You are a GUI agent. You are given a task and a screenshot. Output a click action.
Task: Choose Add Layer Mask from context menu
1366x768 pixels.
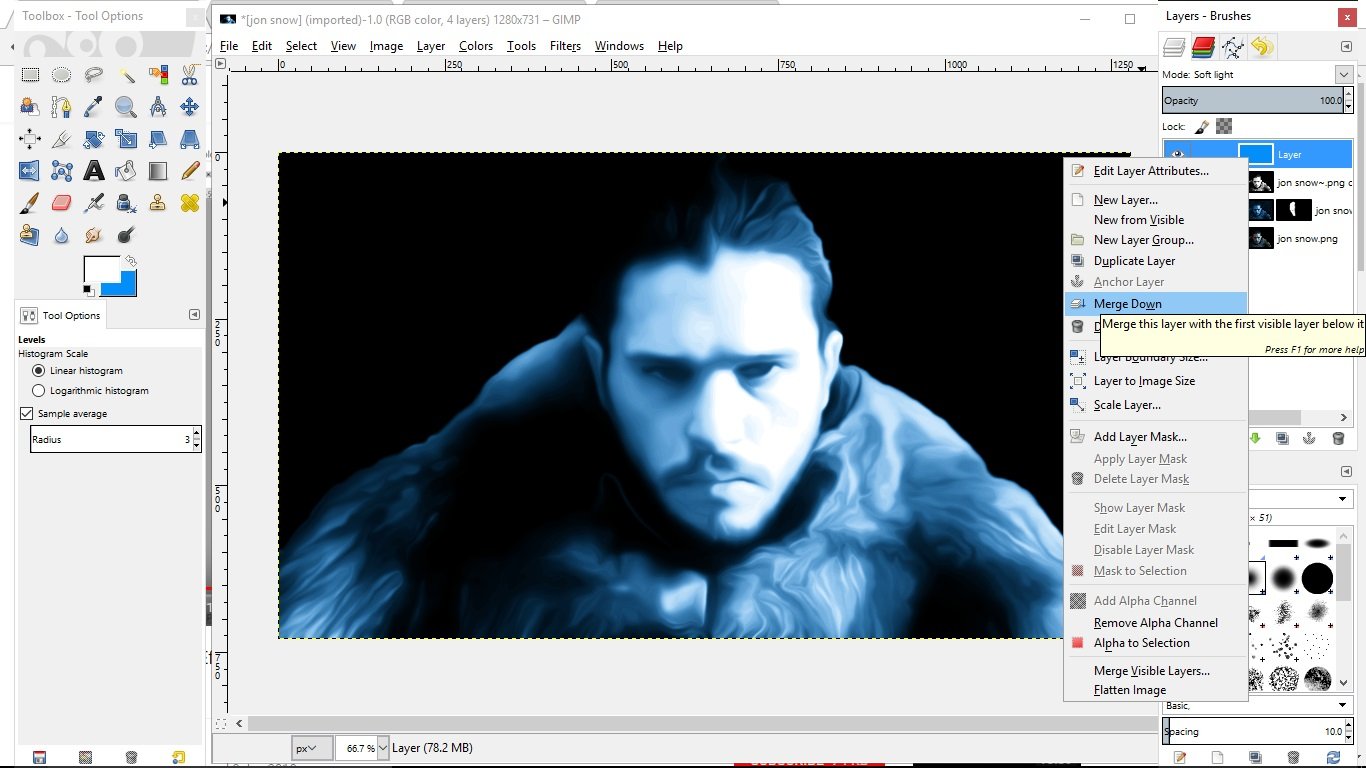click(x=1155, y=437)
